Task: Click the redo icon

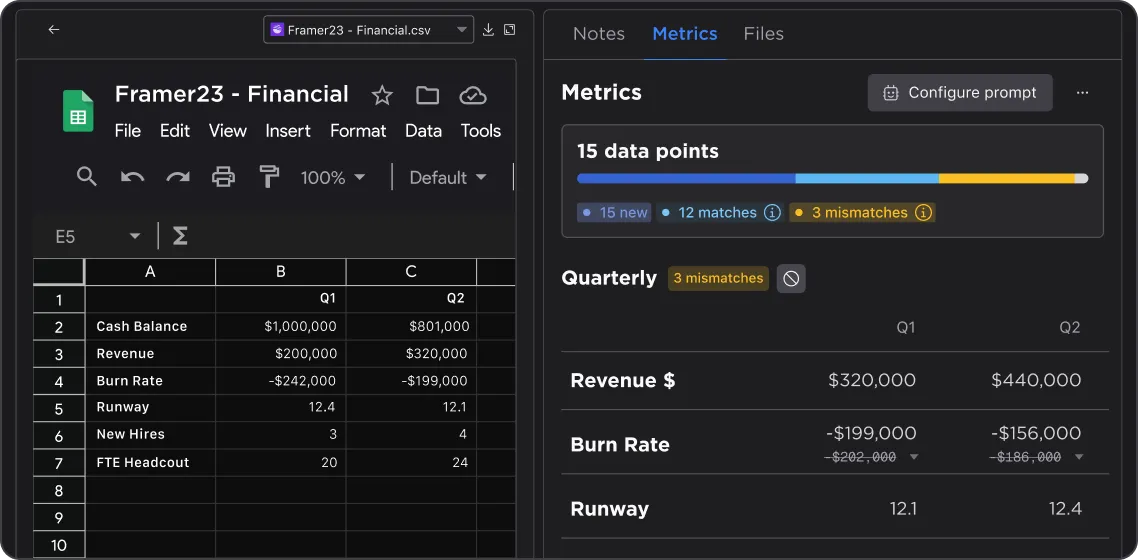Action: [178, 176]
